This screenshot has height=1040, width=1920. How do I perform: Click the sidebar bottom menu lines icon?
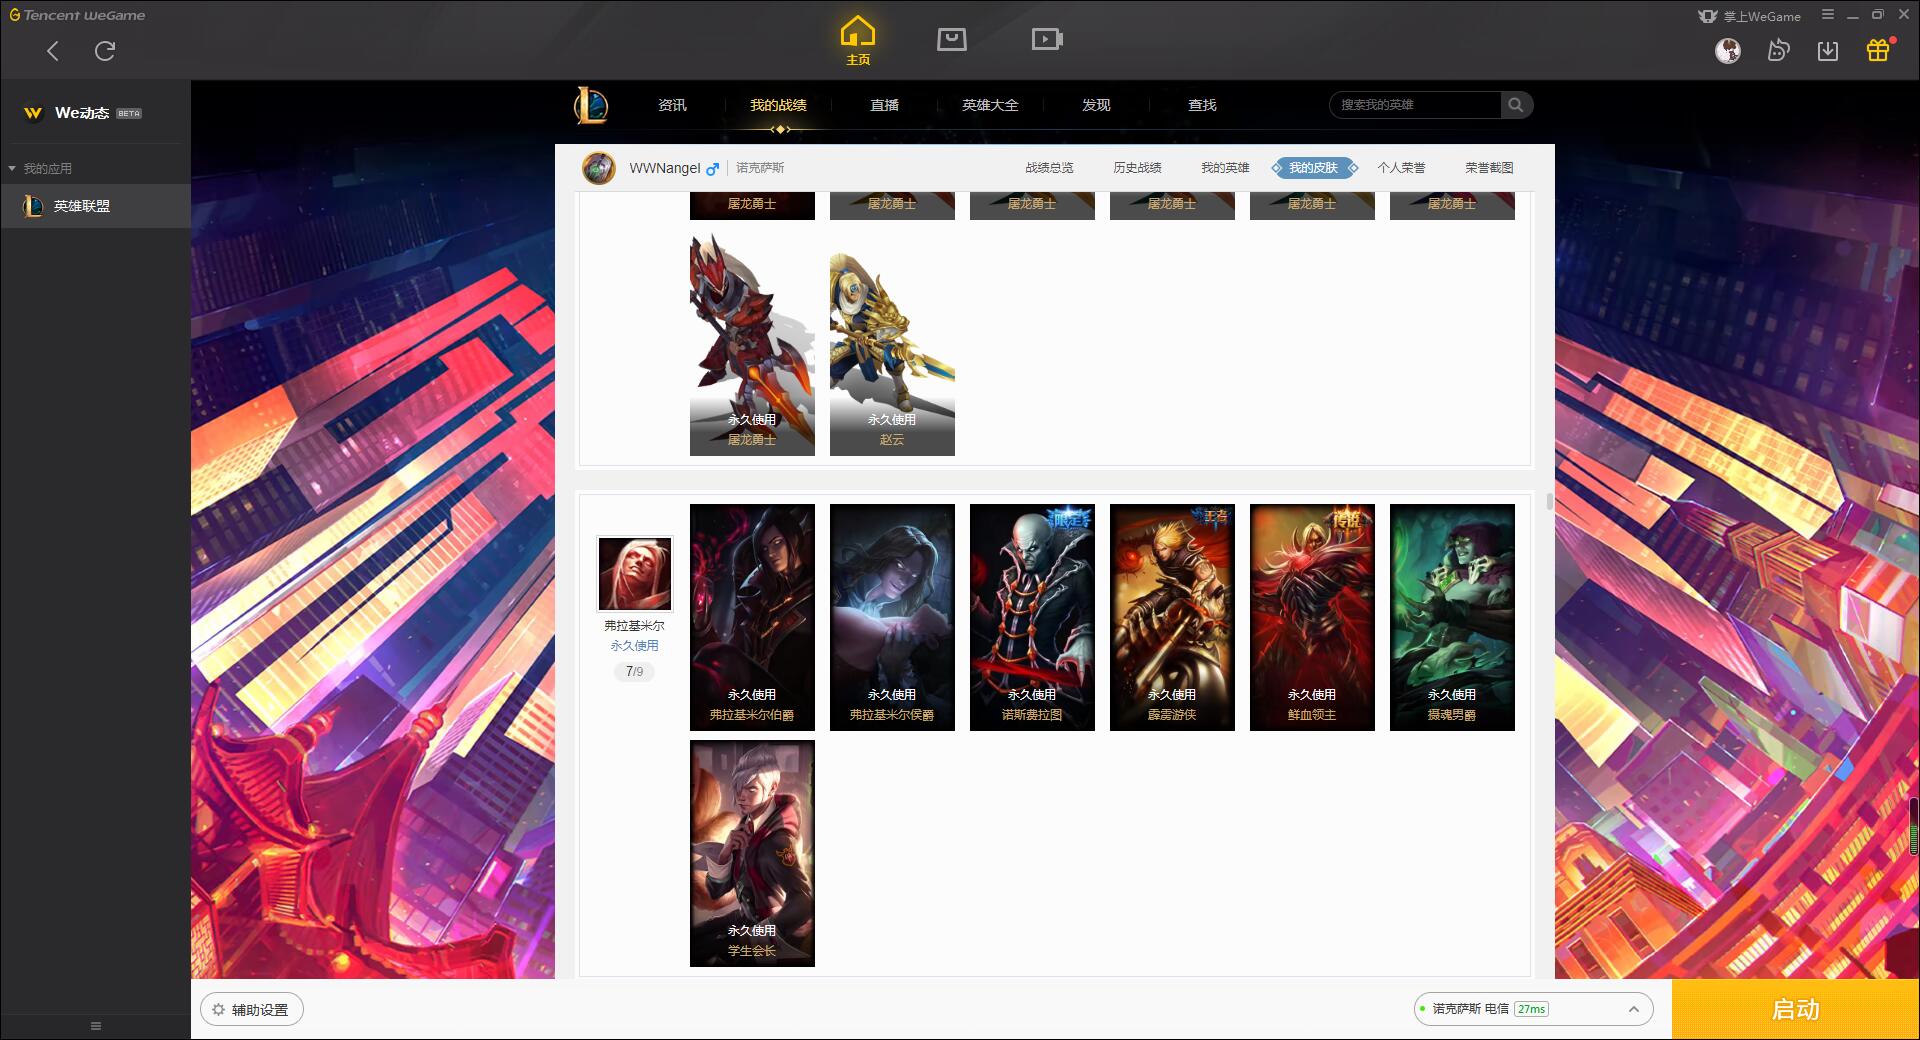96,1026
